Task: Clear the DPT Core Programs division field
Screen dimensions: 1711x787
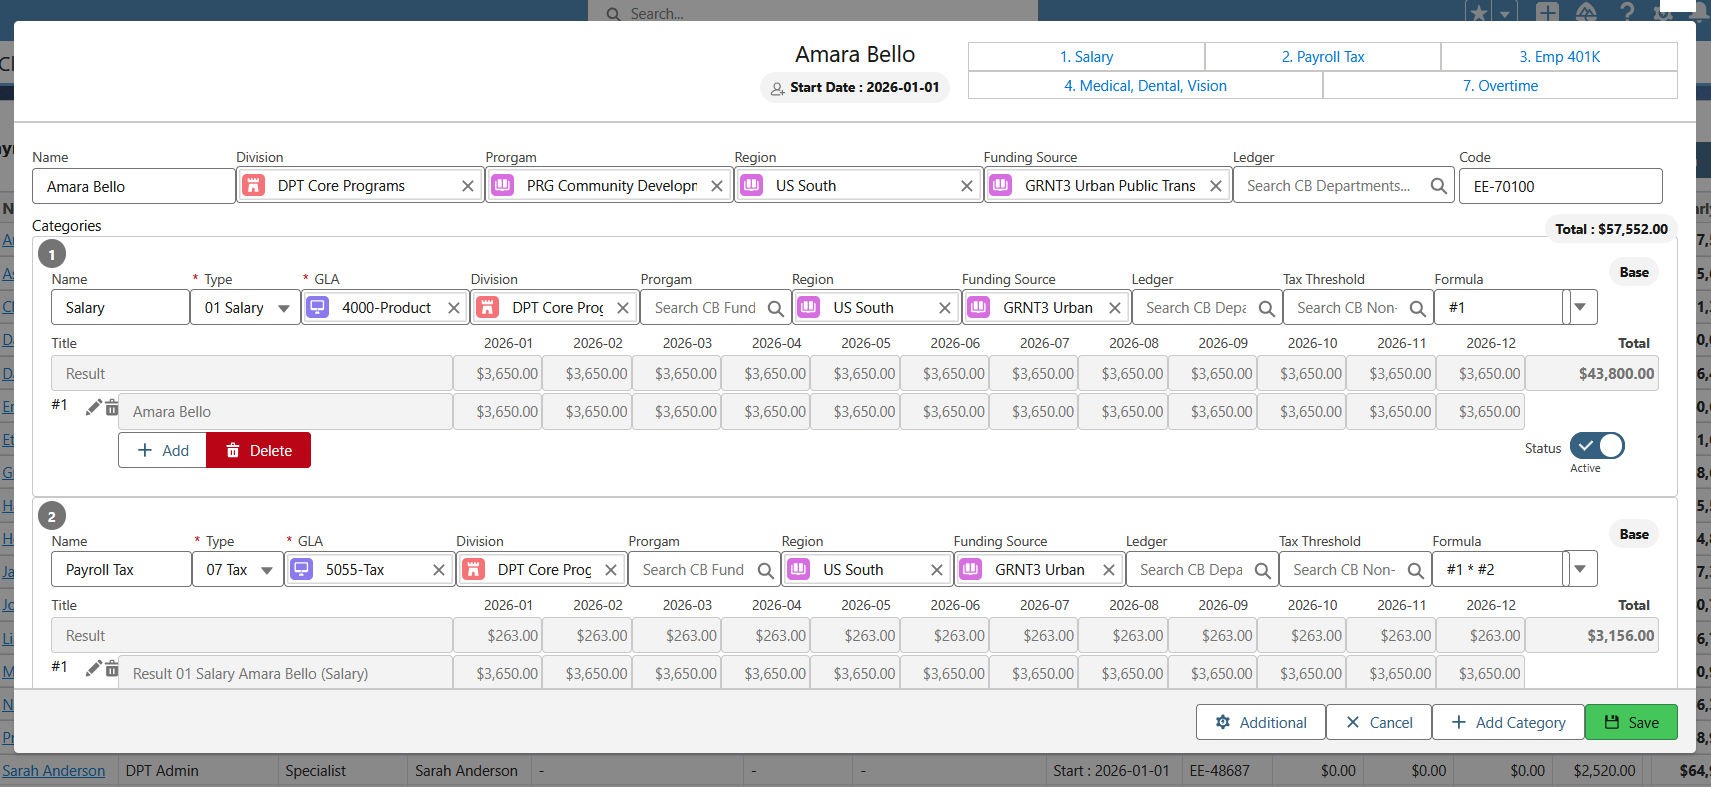Action: point(467,186)
